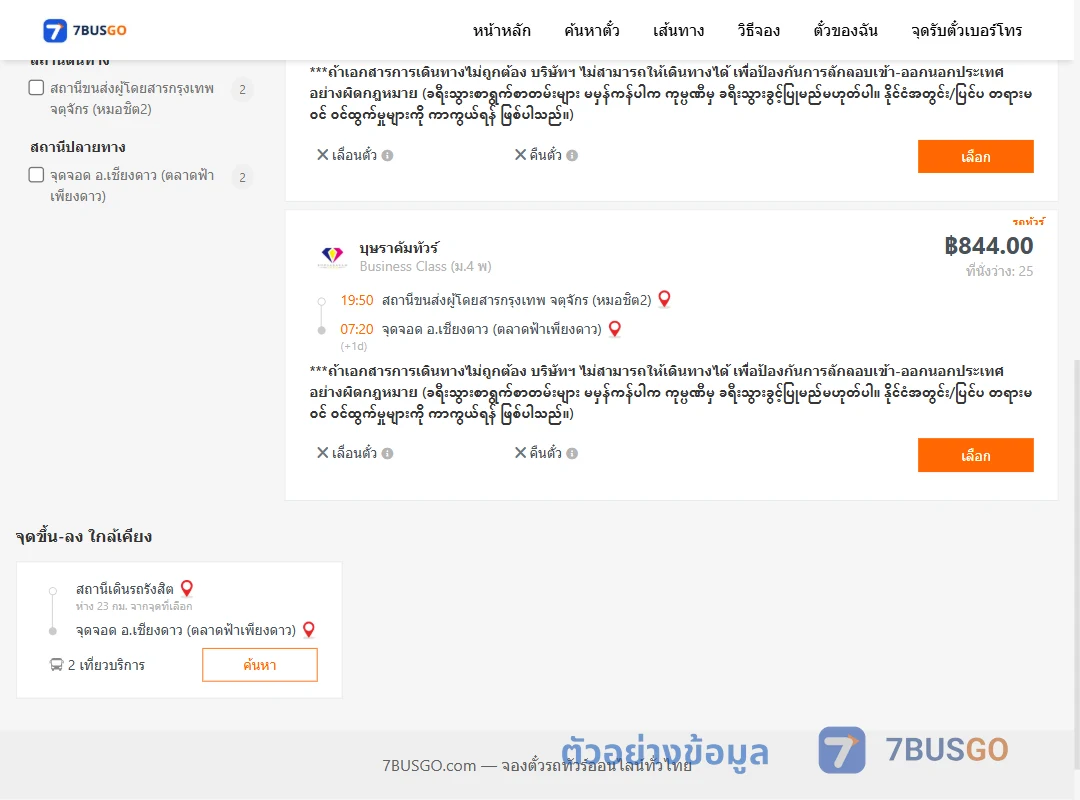Click map pin beside จุดจอด อ.เชียงดาว in nearby box
This screenshot has width=1080, height=800.
coord(309,629)
